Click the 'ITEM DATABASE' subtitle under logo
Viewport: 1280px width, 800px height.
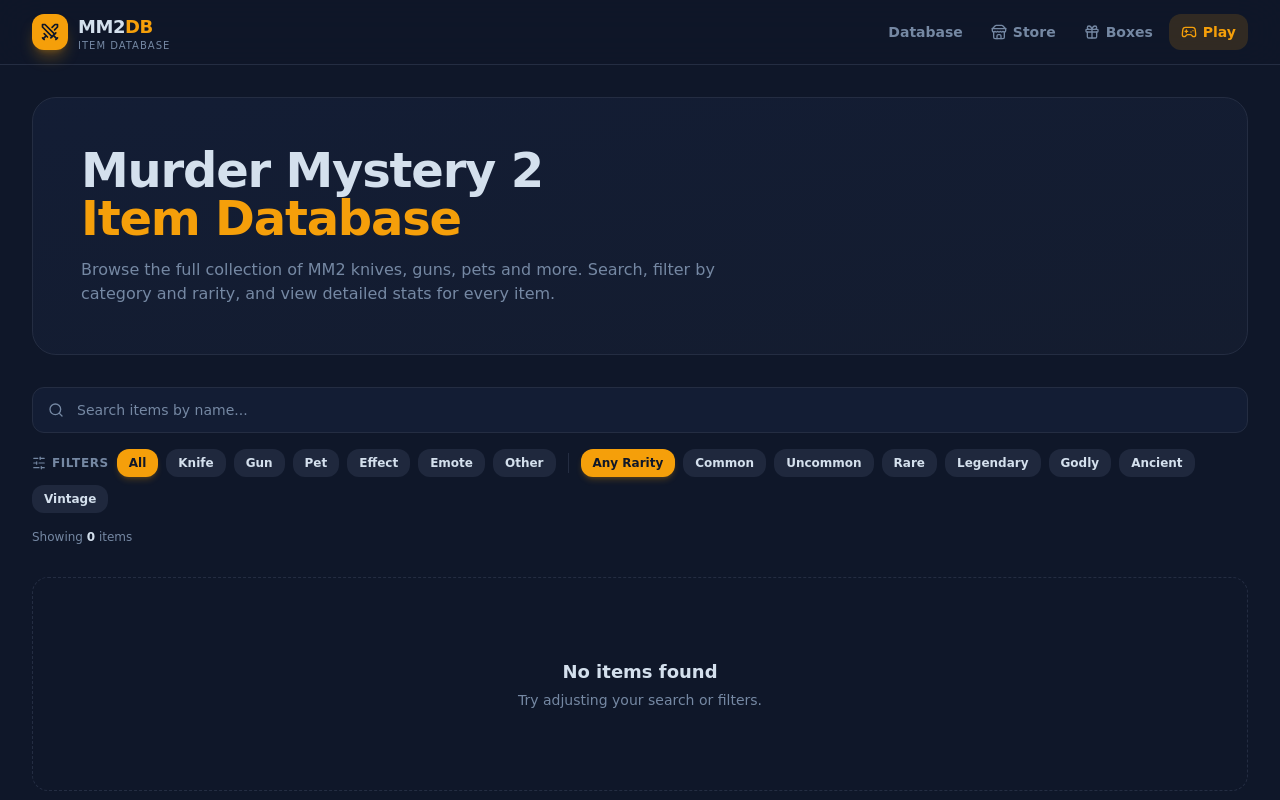124,45
